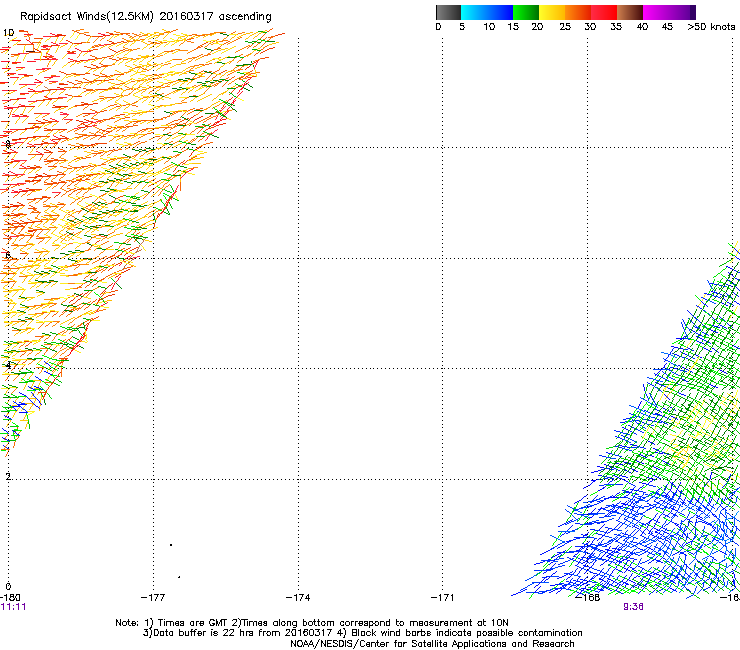Click the '20' label under the color bar
This screenshot has height=650, width=740.
click(x=537, y=27)
